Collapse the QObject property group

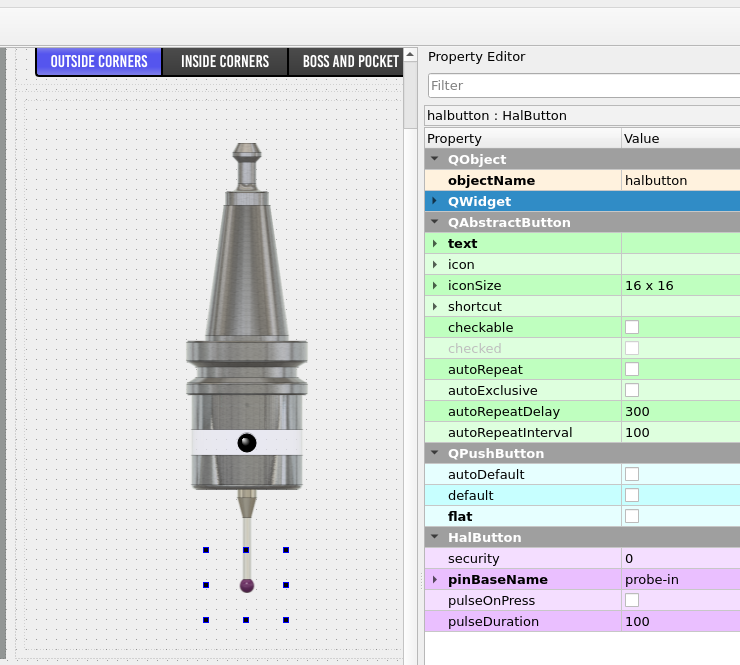(x=435, y=159)
